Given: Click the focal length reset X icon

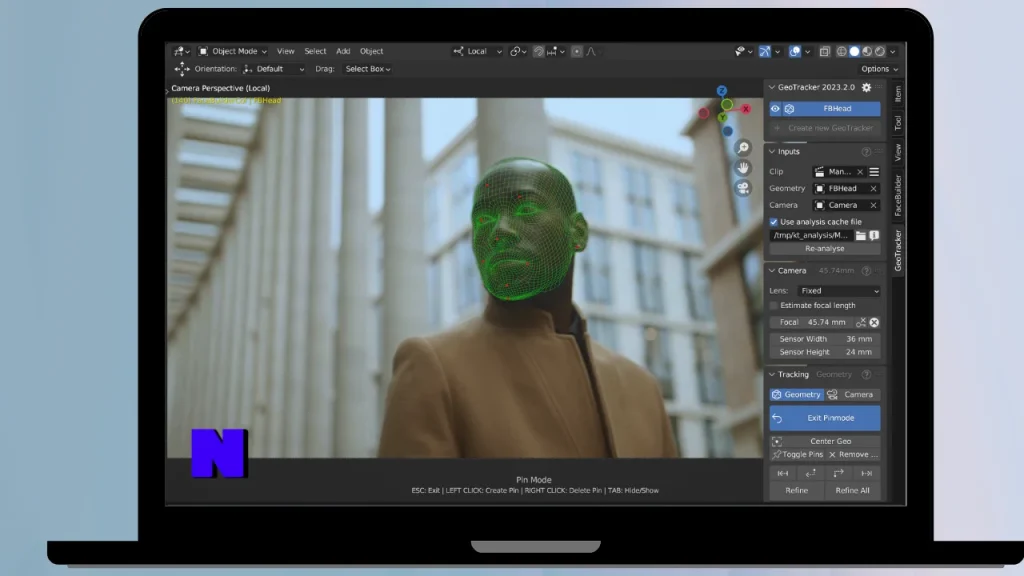Looking at the screenshot, I should 874,322.
